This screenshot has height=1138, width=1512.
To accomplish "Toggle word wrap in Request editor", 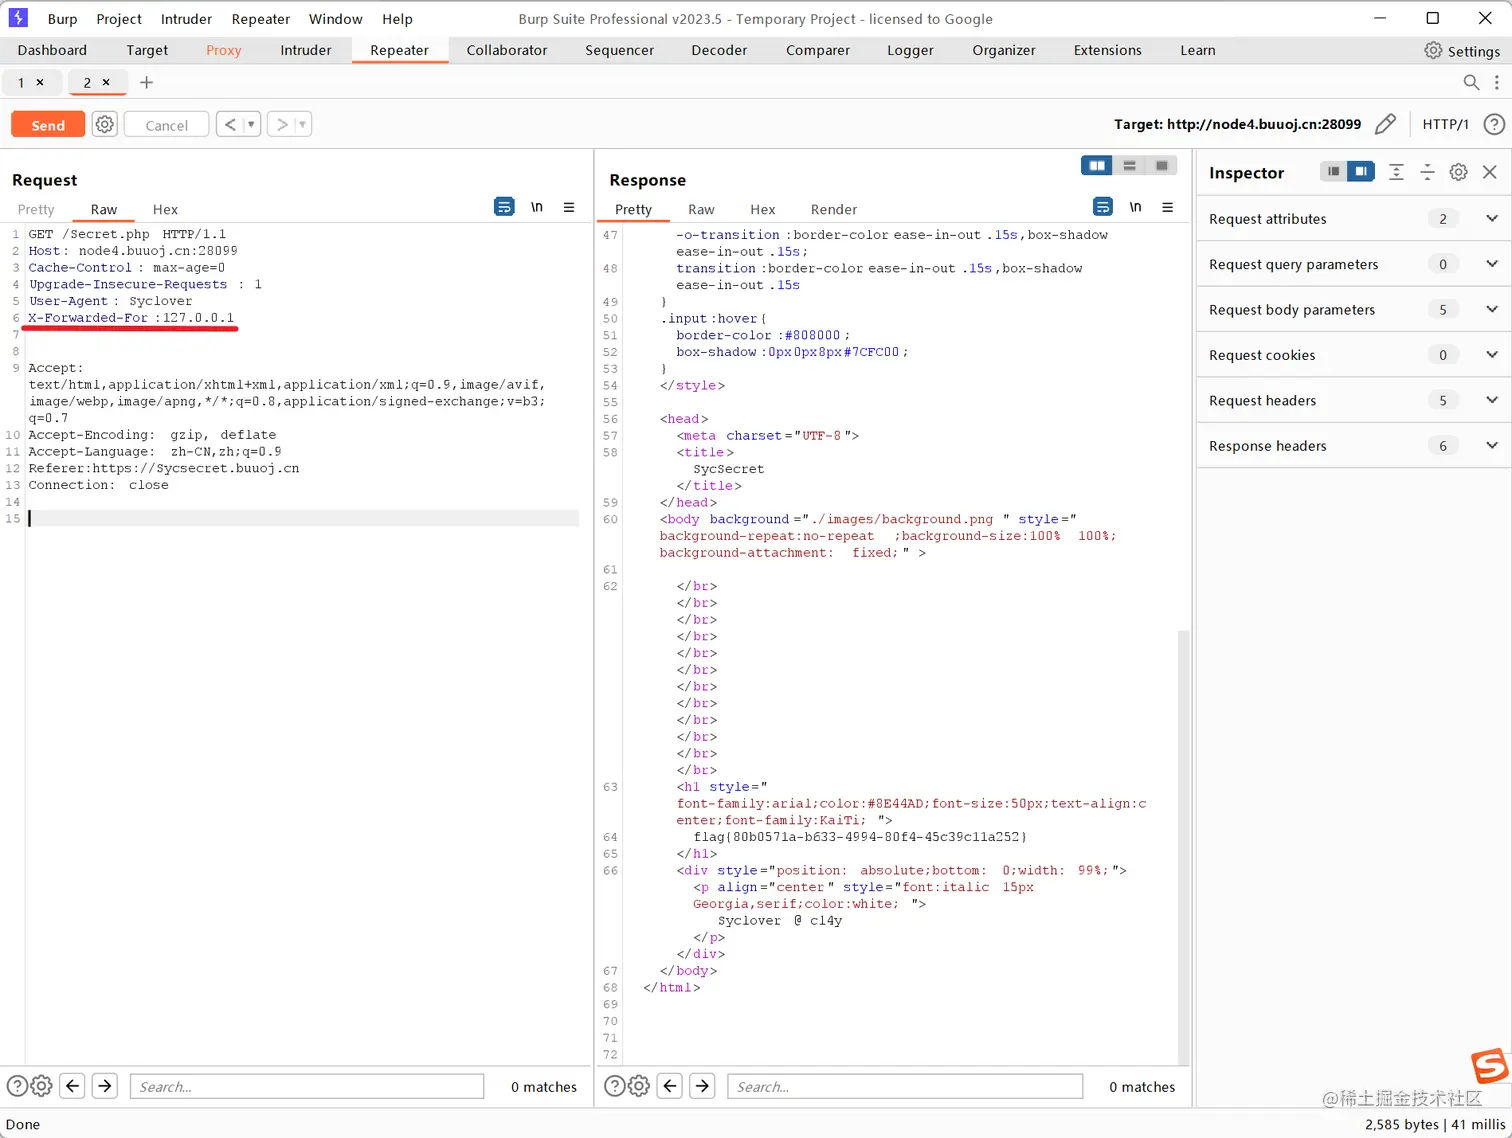I will (504, 207).
